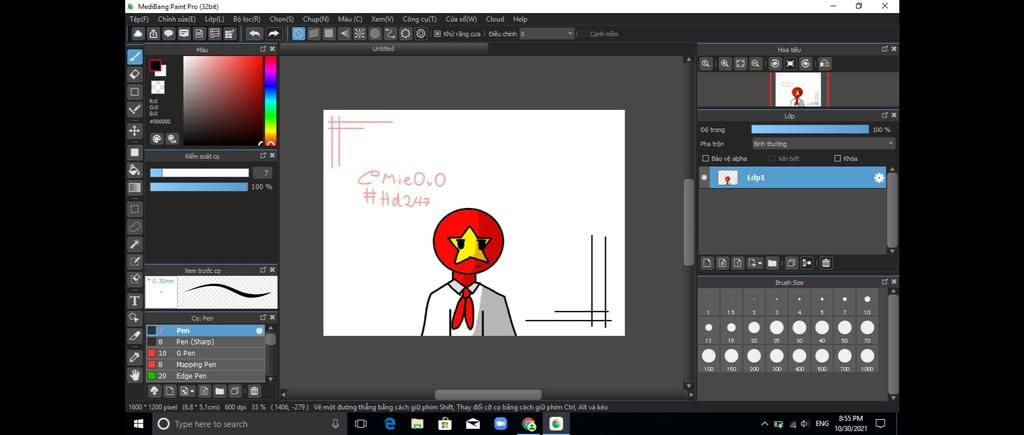Select the rectangular Selection tool
Screen dimensions: 1024x435
pos(135,209)
